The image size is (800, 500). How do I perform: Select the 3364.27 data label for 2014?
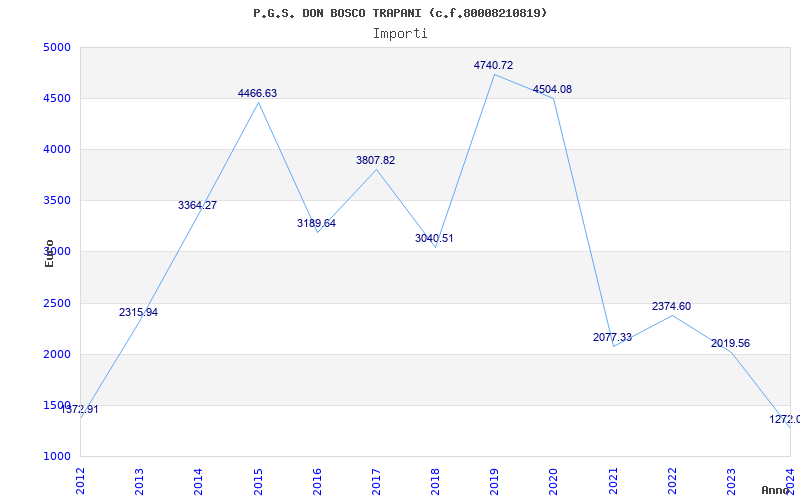(197, 206)
